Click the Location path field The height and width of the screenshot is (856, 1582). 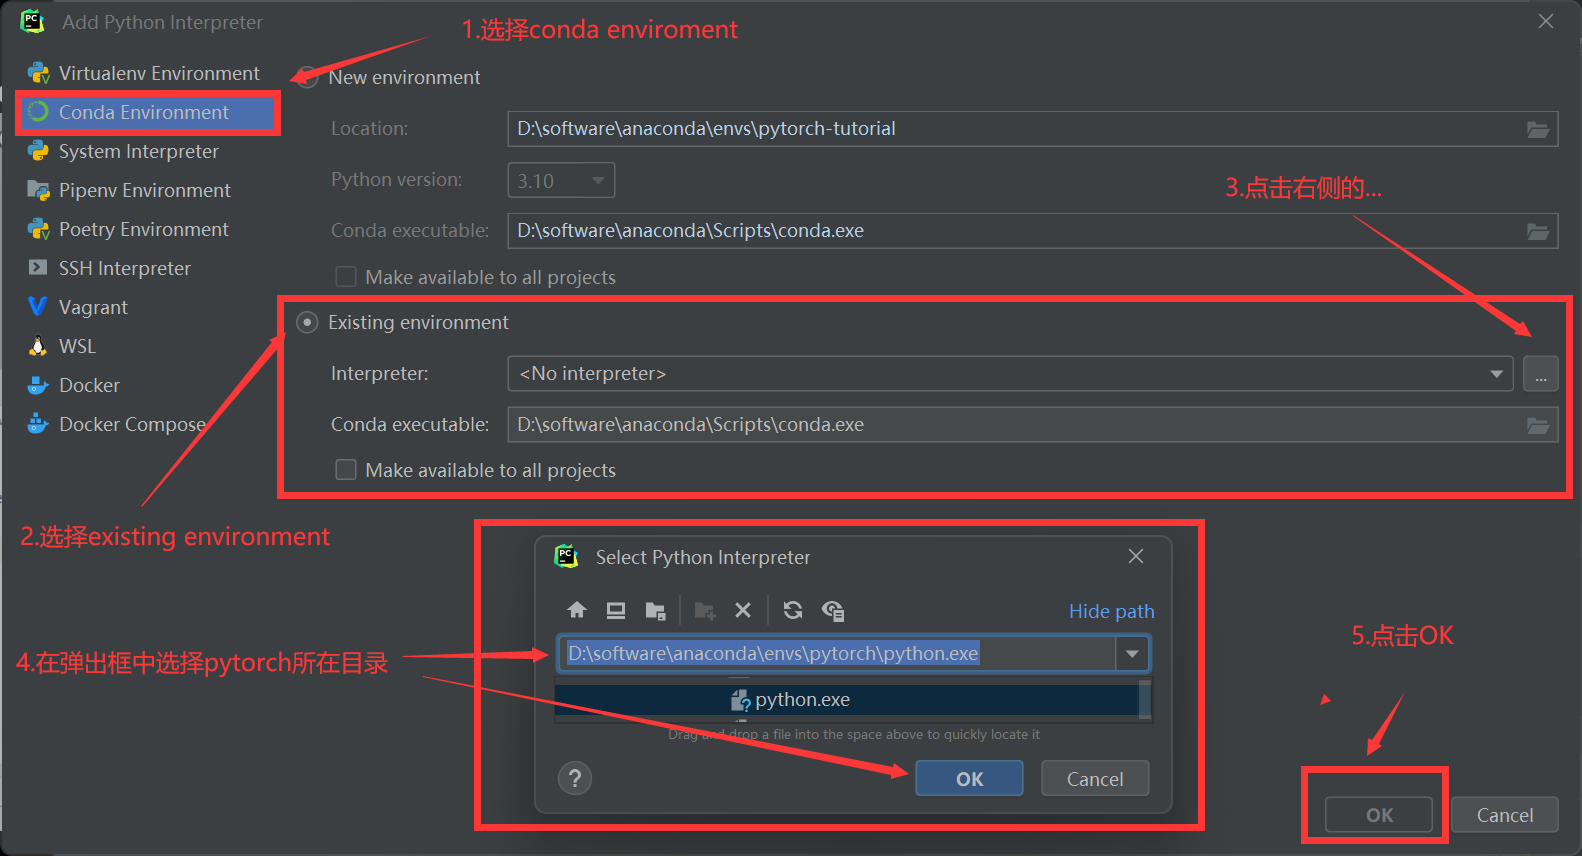[x=1033, y=129]
